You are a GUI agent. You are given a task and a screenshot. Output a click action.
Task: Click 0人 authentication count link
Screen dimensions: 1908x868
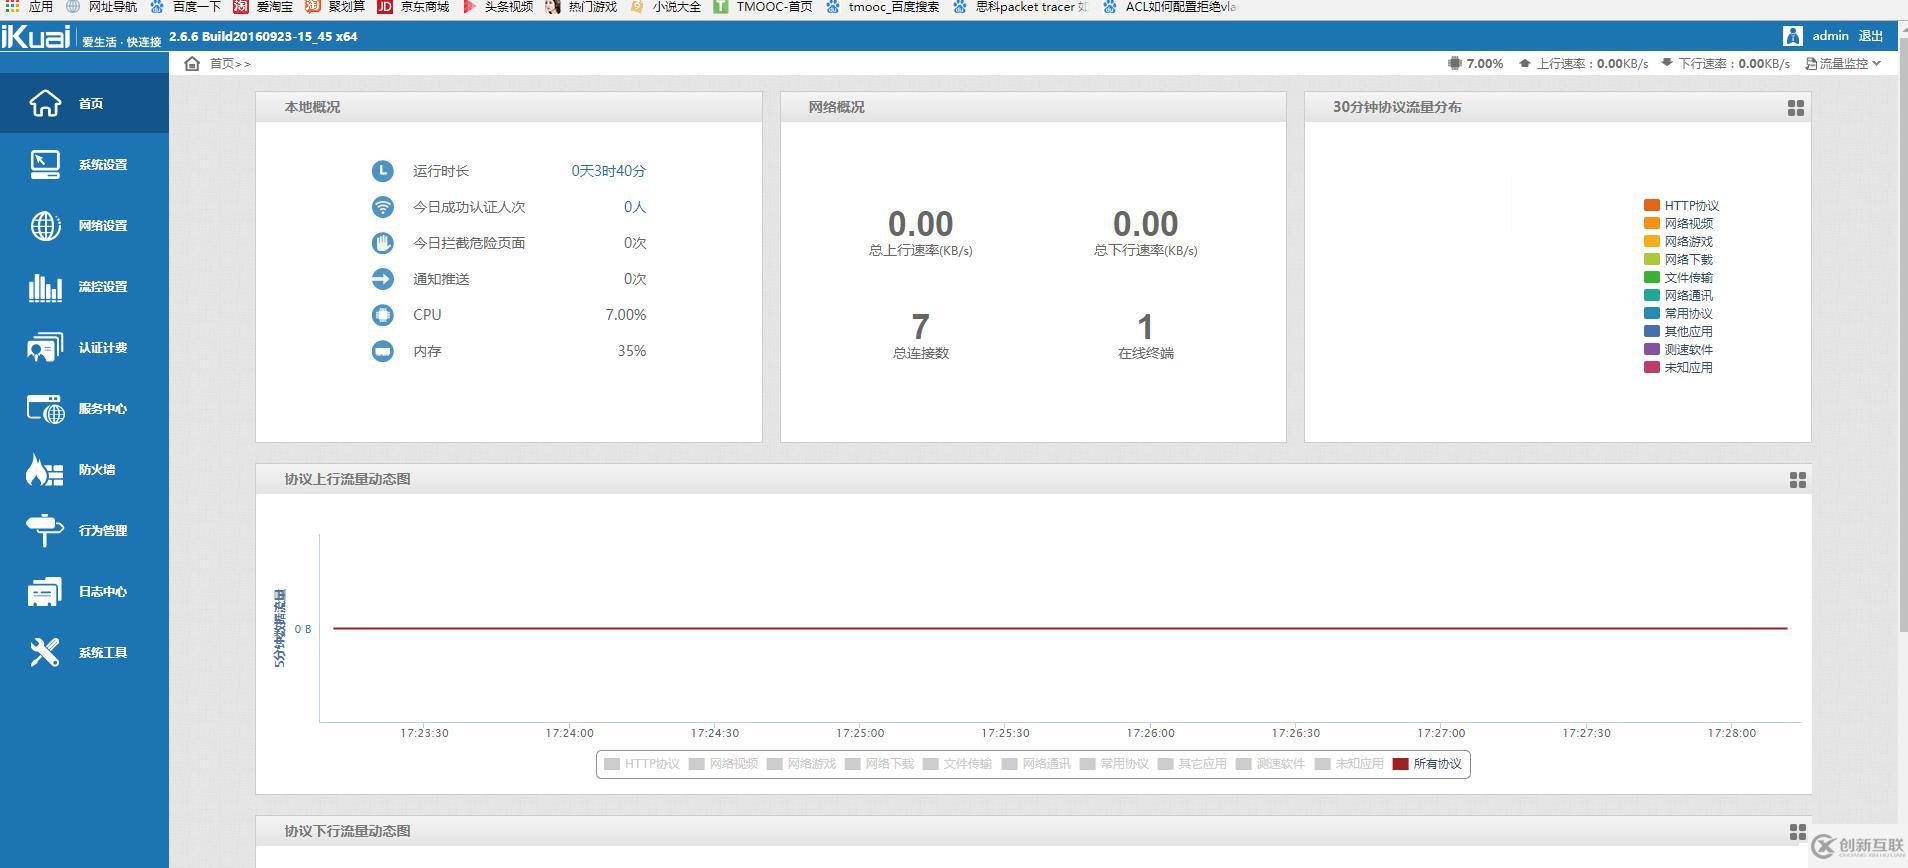pos(635,207)
